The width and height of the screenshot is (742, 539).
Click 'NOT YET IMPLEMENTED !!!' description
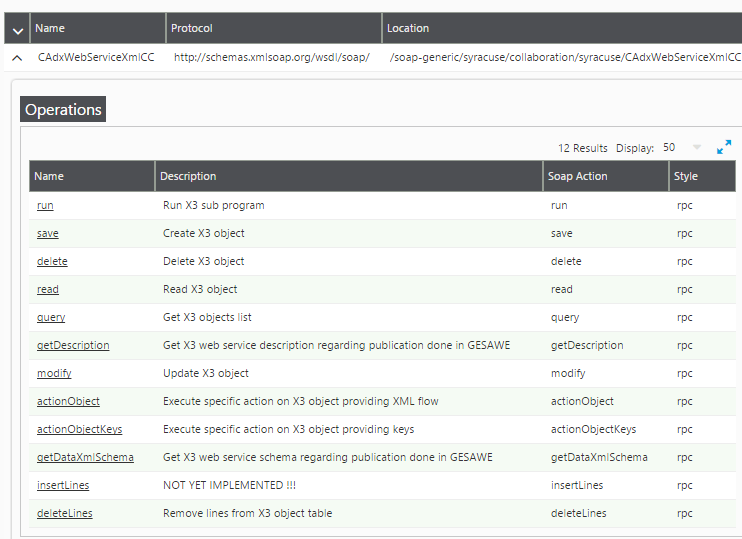(x=229, y=485)
